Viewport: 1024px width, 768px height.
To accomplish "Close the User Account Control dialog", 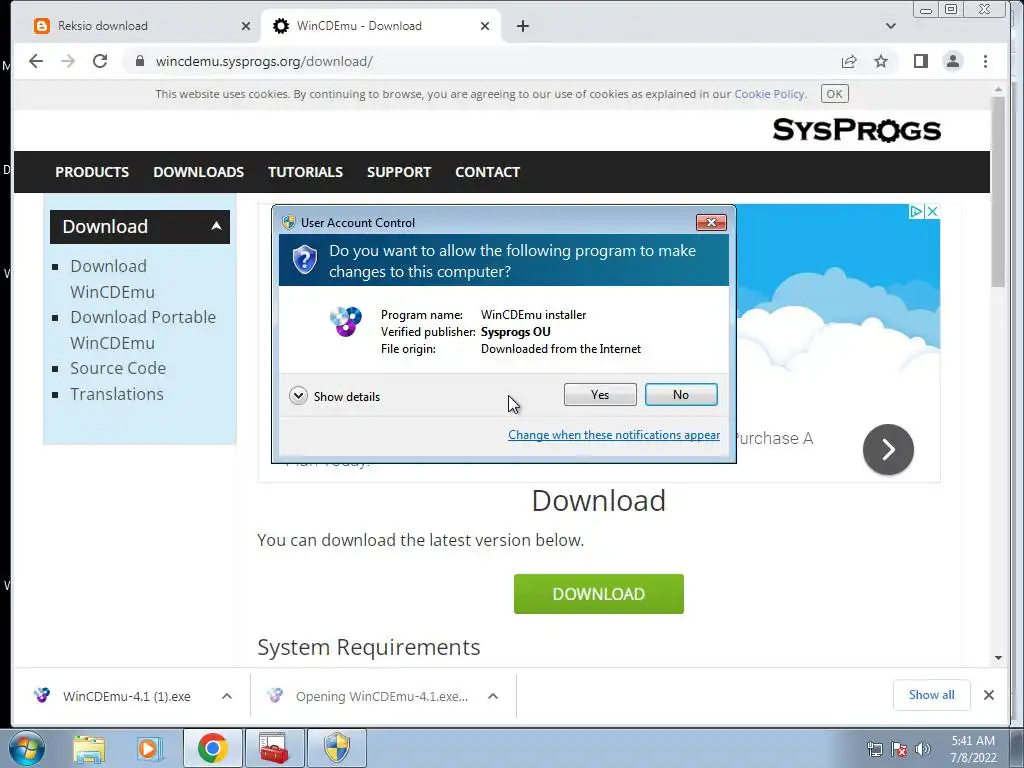I will (711, 223).
